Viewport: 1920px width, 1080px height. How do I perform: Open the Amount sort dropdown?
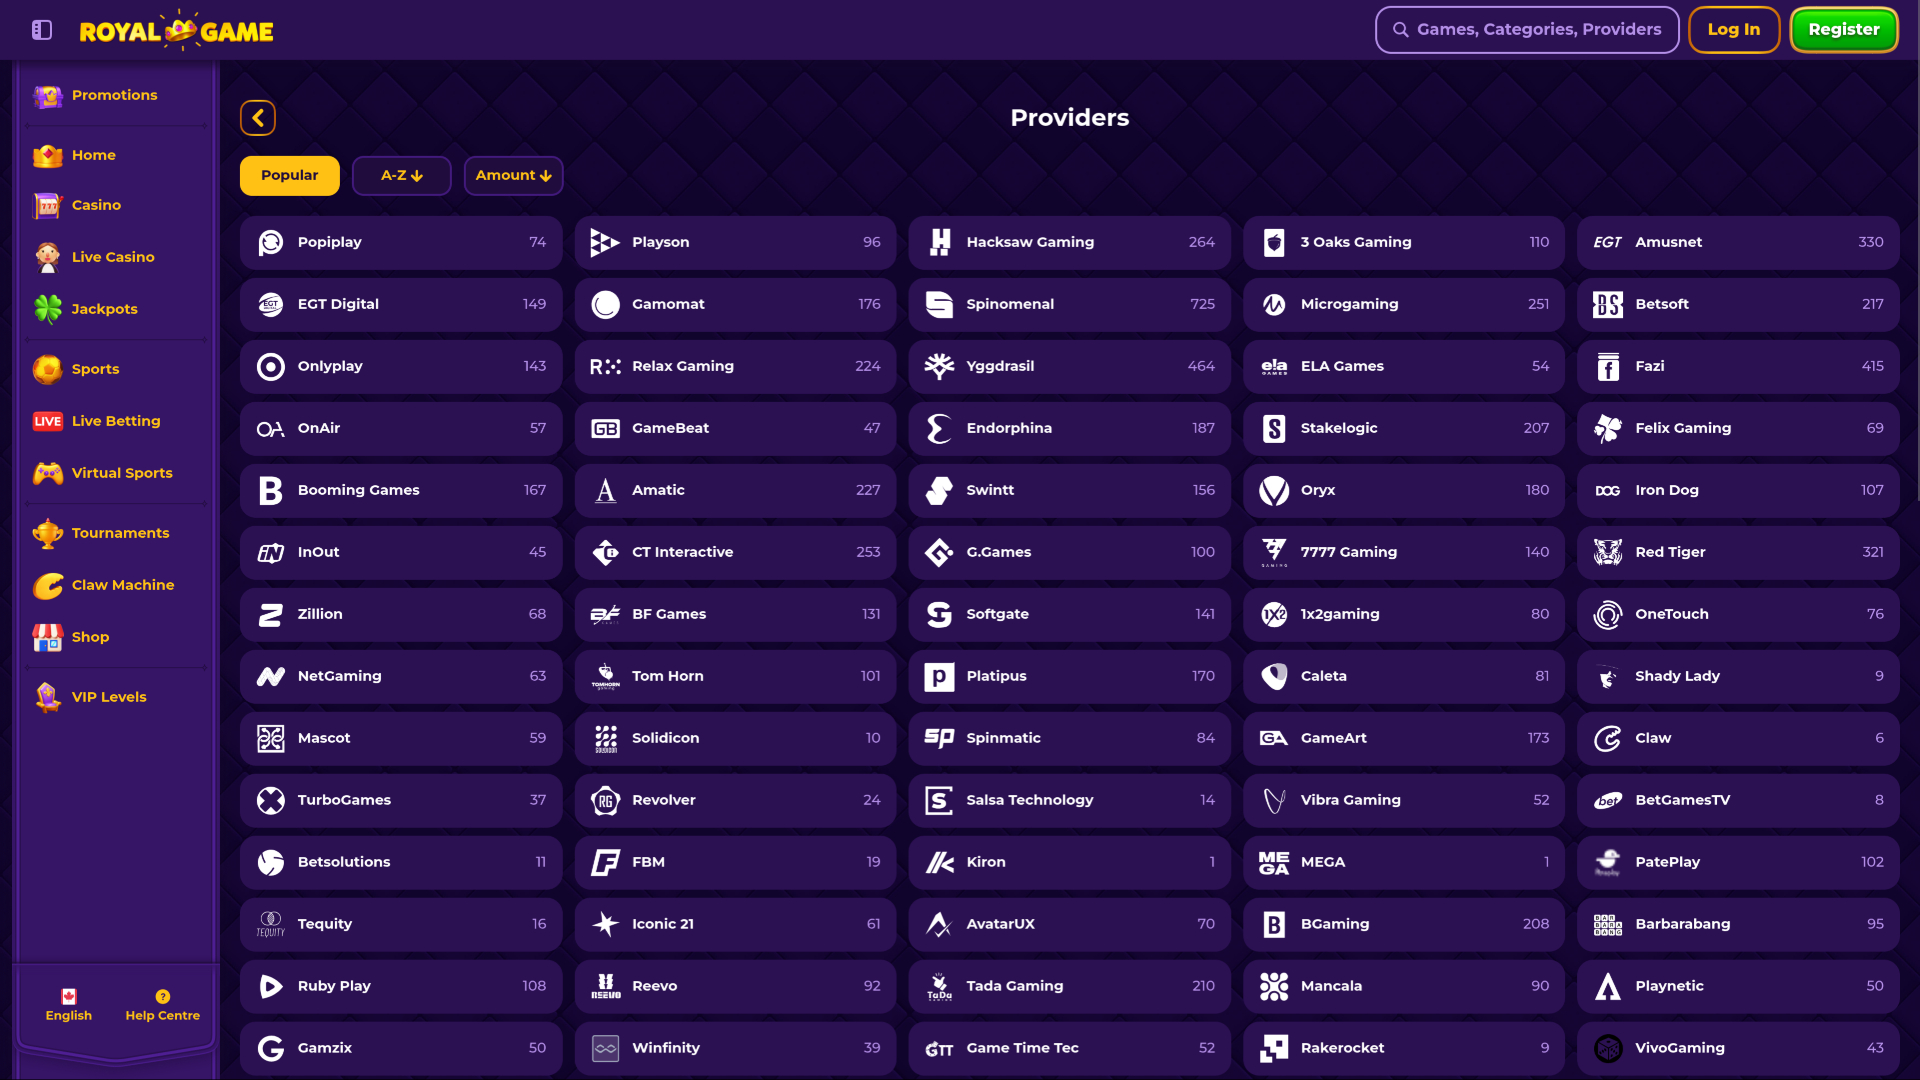[x=513, y=175]
